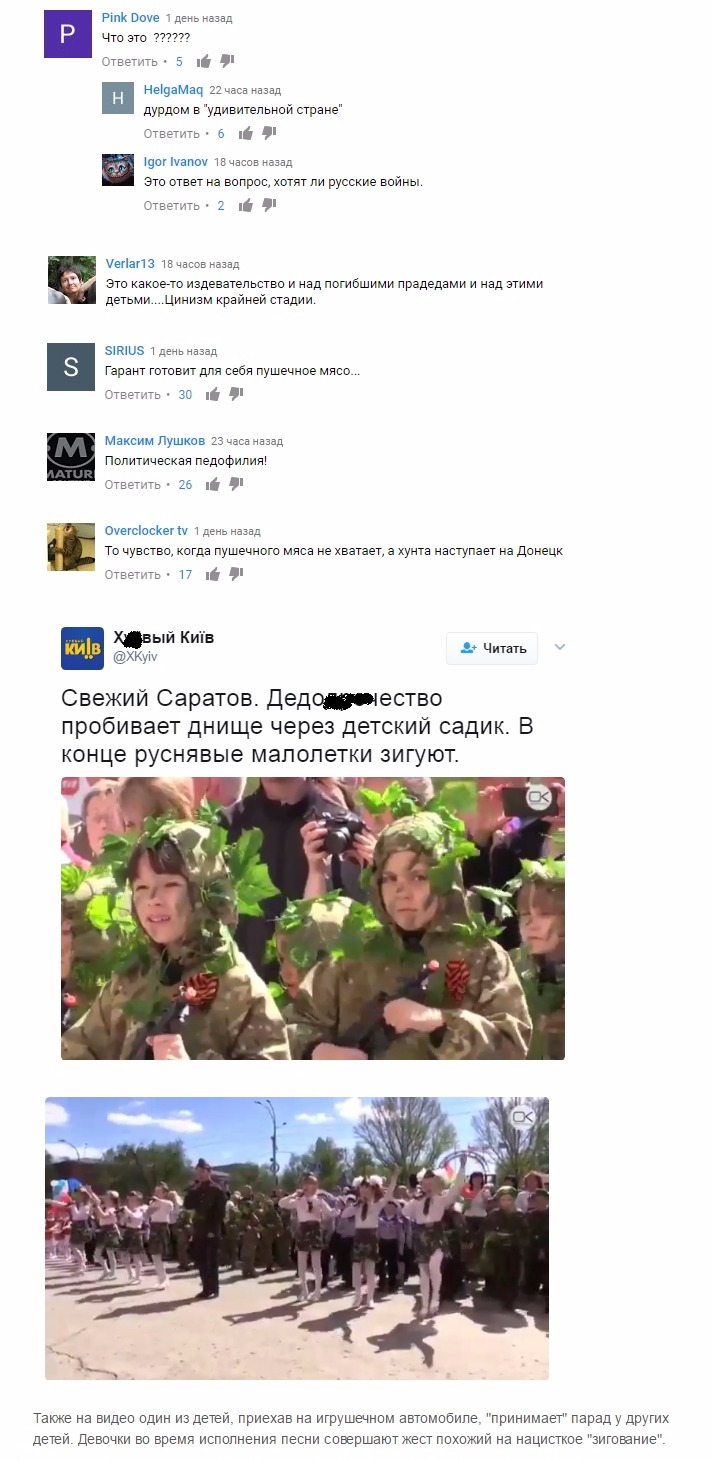This screenshot has height=1461, width=712.
Task: Open the tweet options chevron dropdown
Action: [560, 647]
